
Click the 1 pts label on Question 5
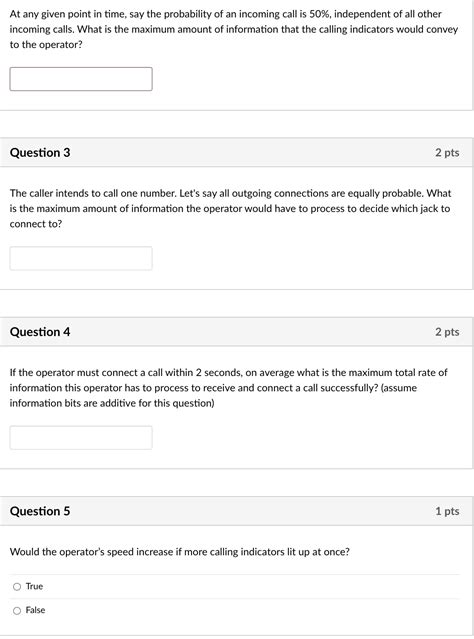(x=447, y=511)
